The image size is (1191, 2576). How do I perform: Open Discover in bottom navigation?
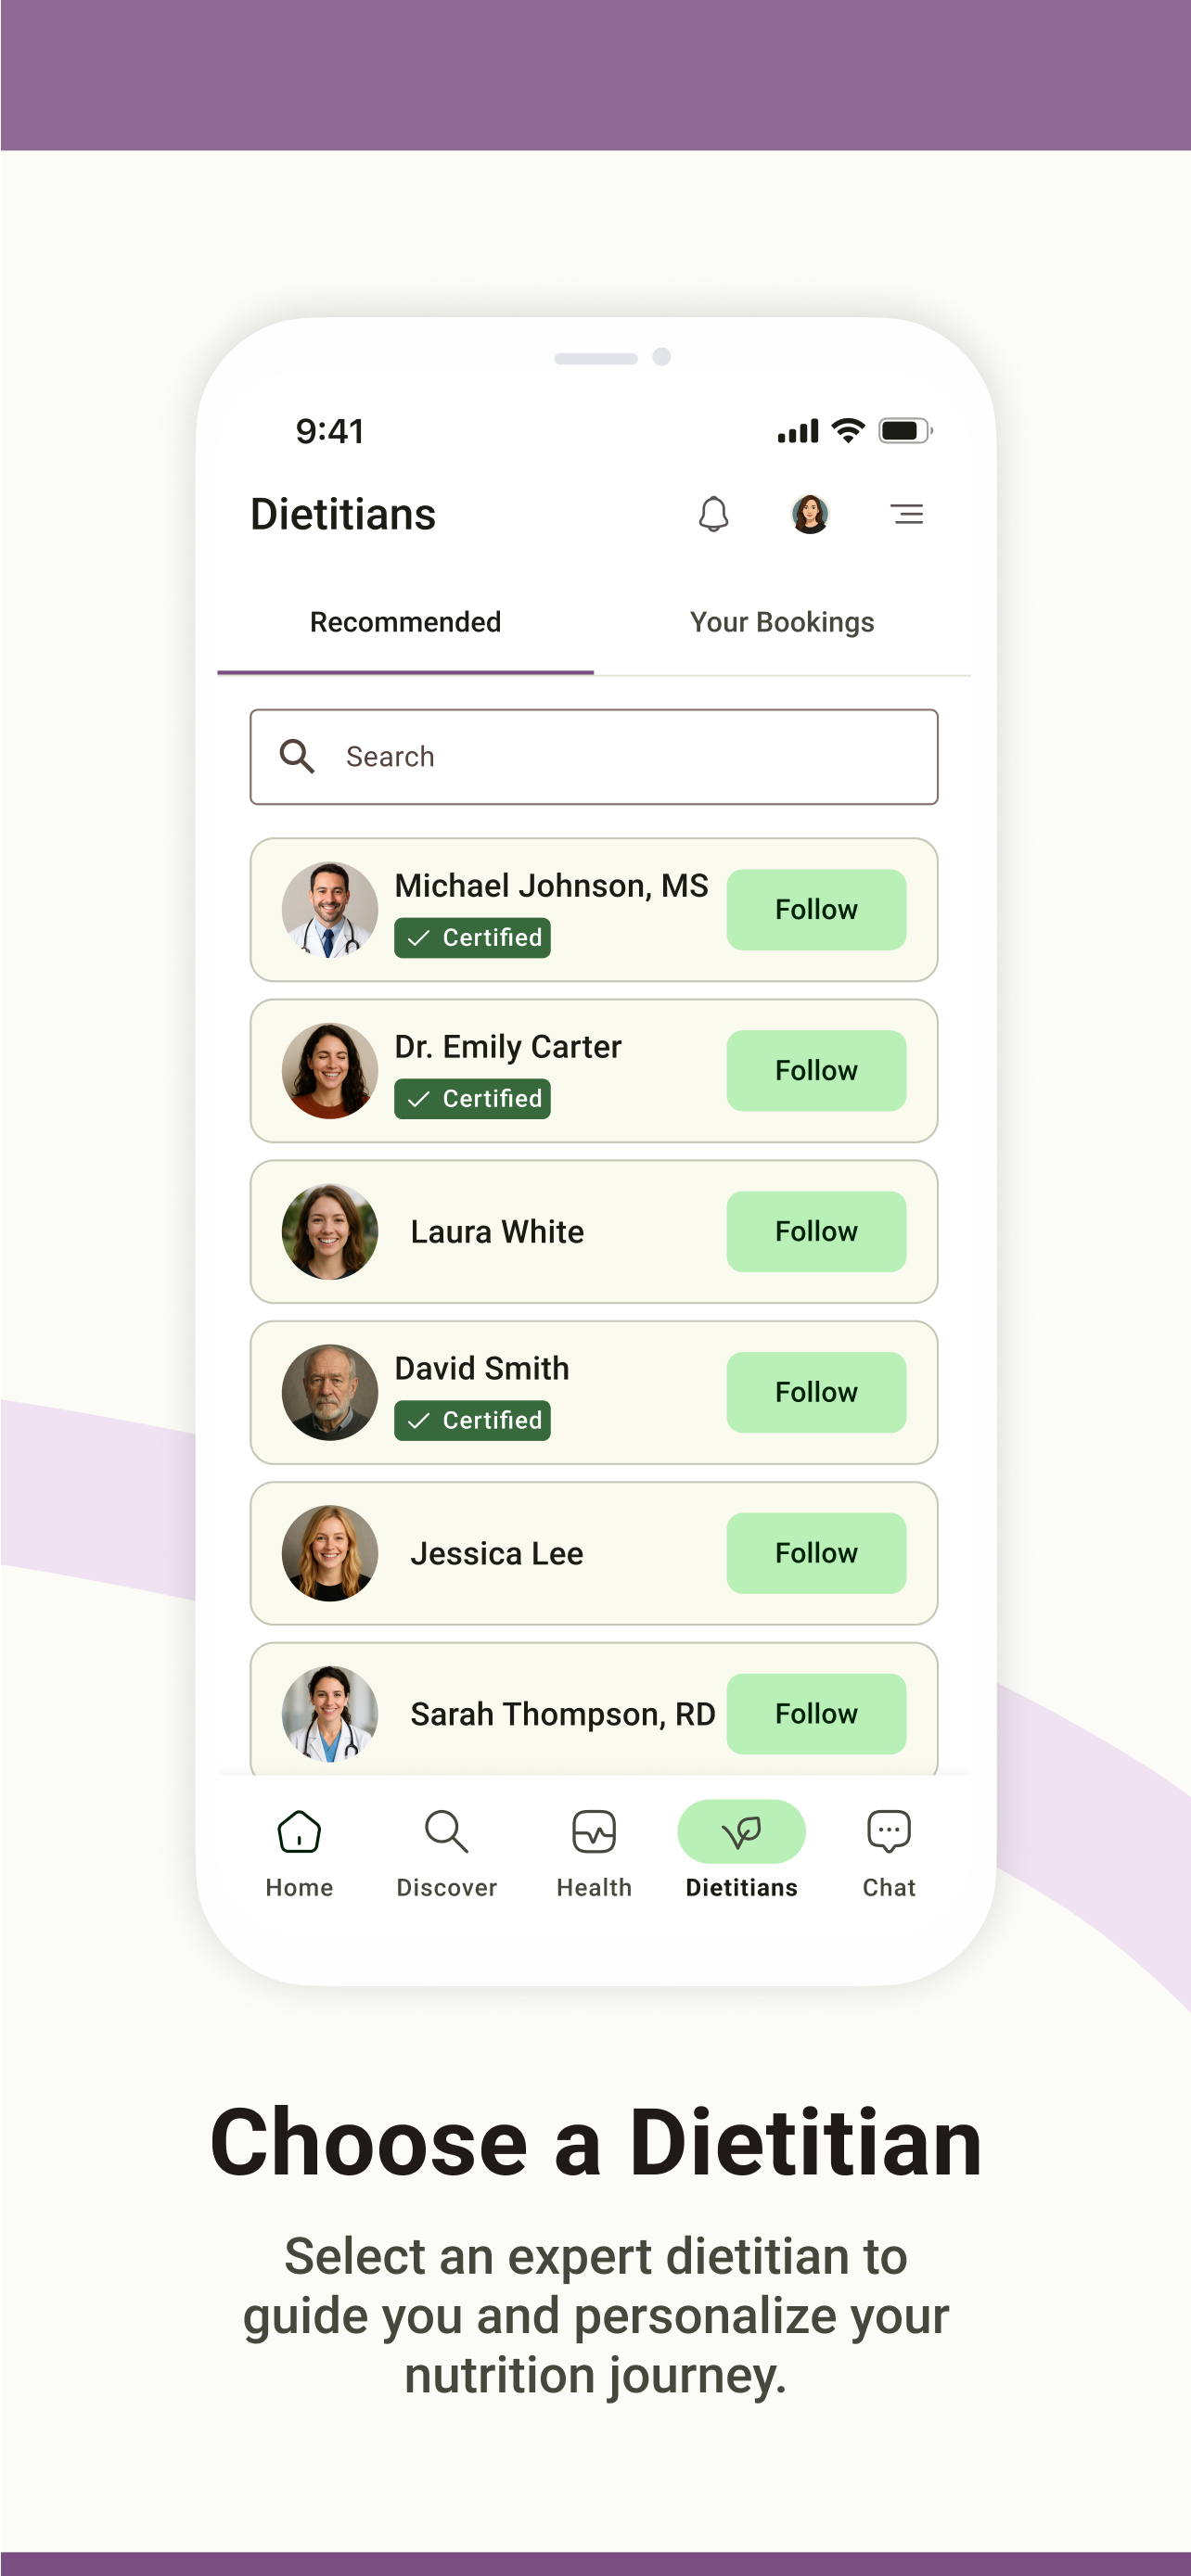(446, 1854)
